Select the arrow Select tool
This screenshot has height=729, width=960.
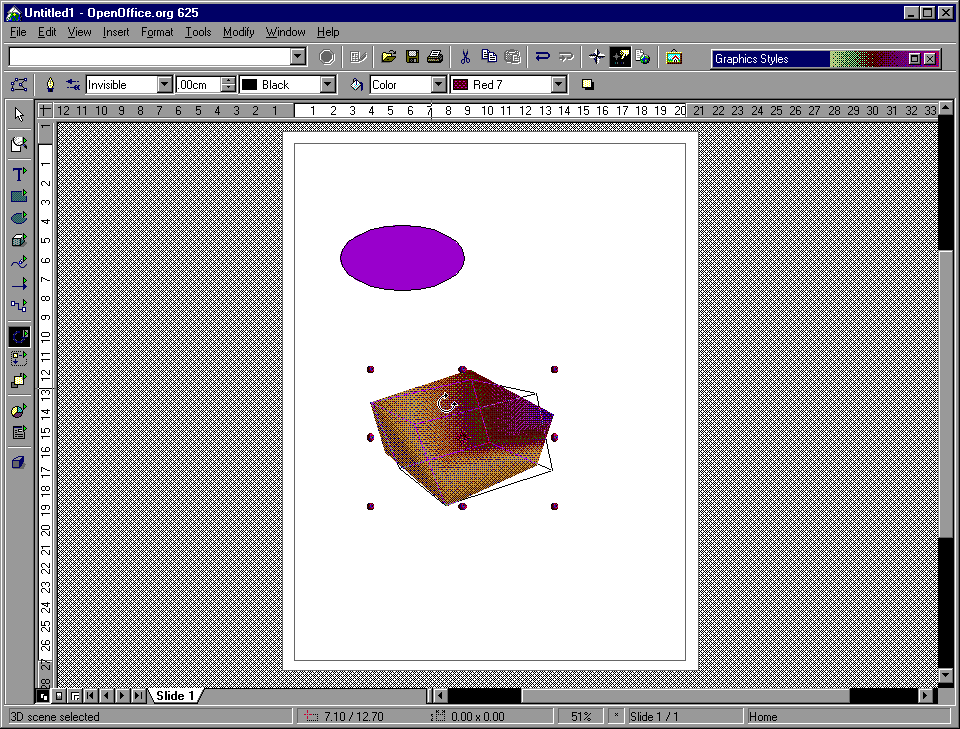(x=18, y=114)
